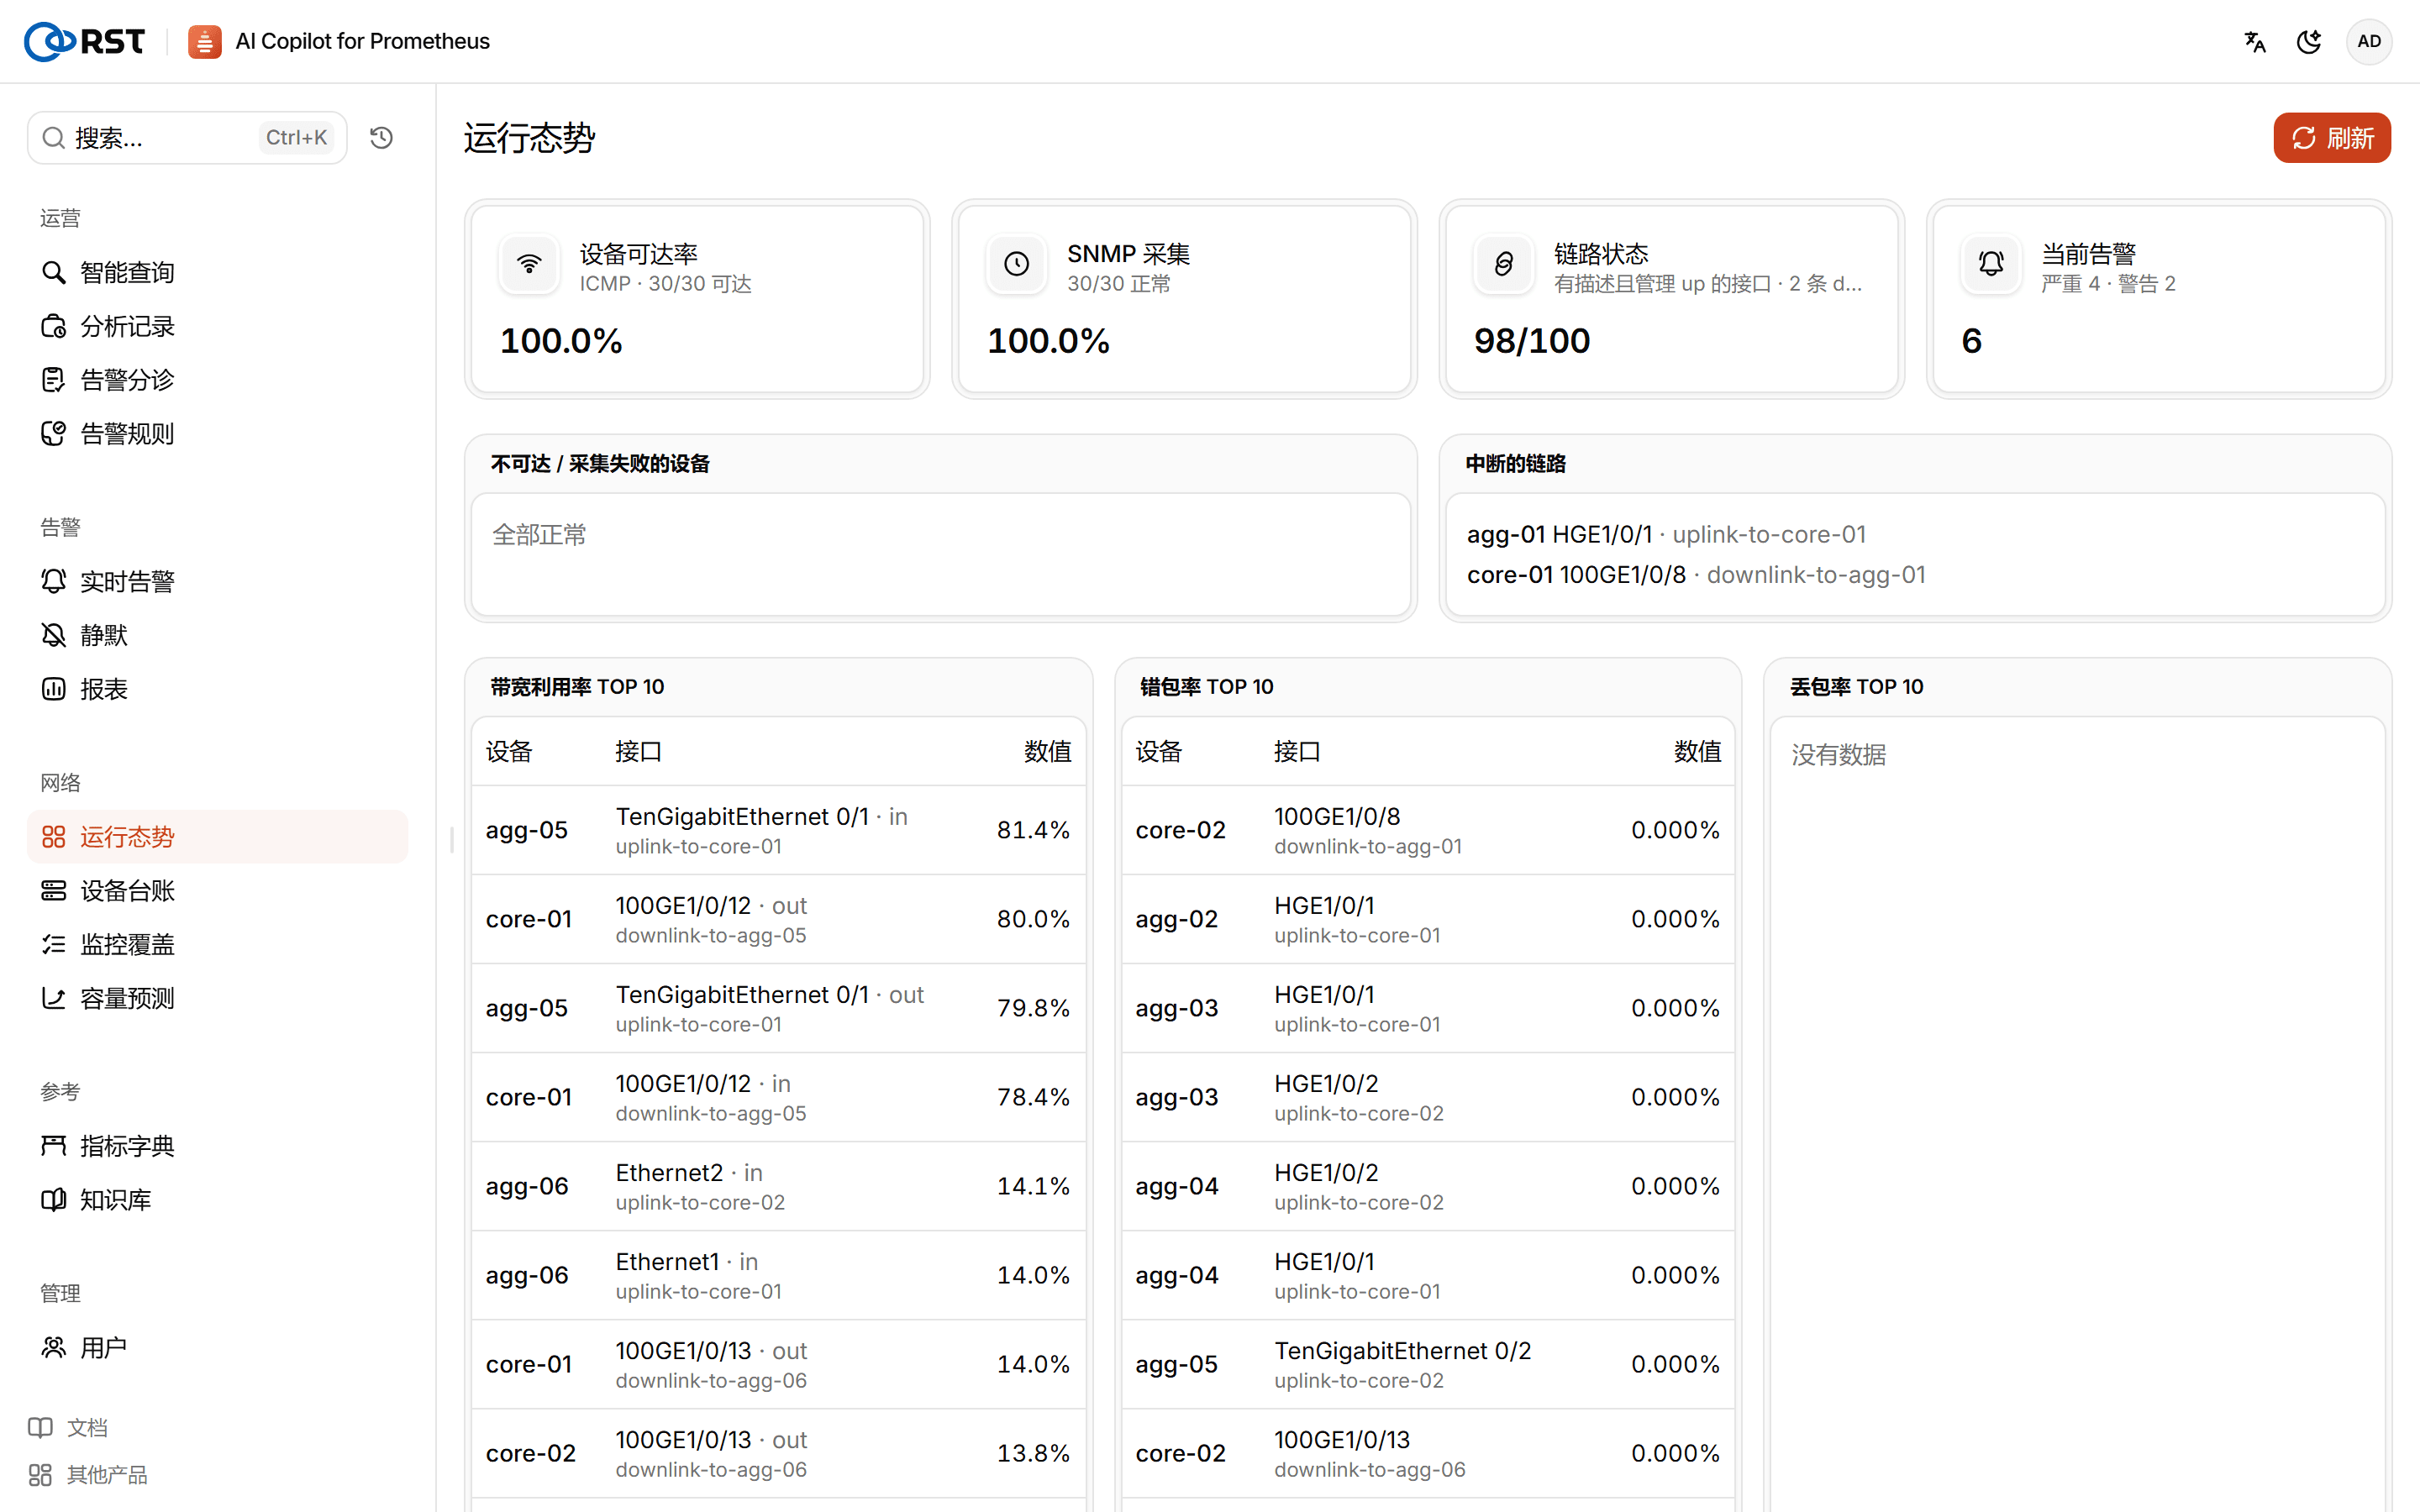Focus the 搜索 search field
Viewport: 2420px width, 1512px height.
[x=187, y=137]
